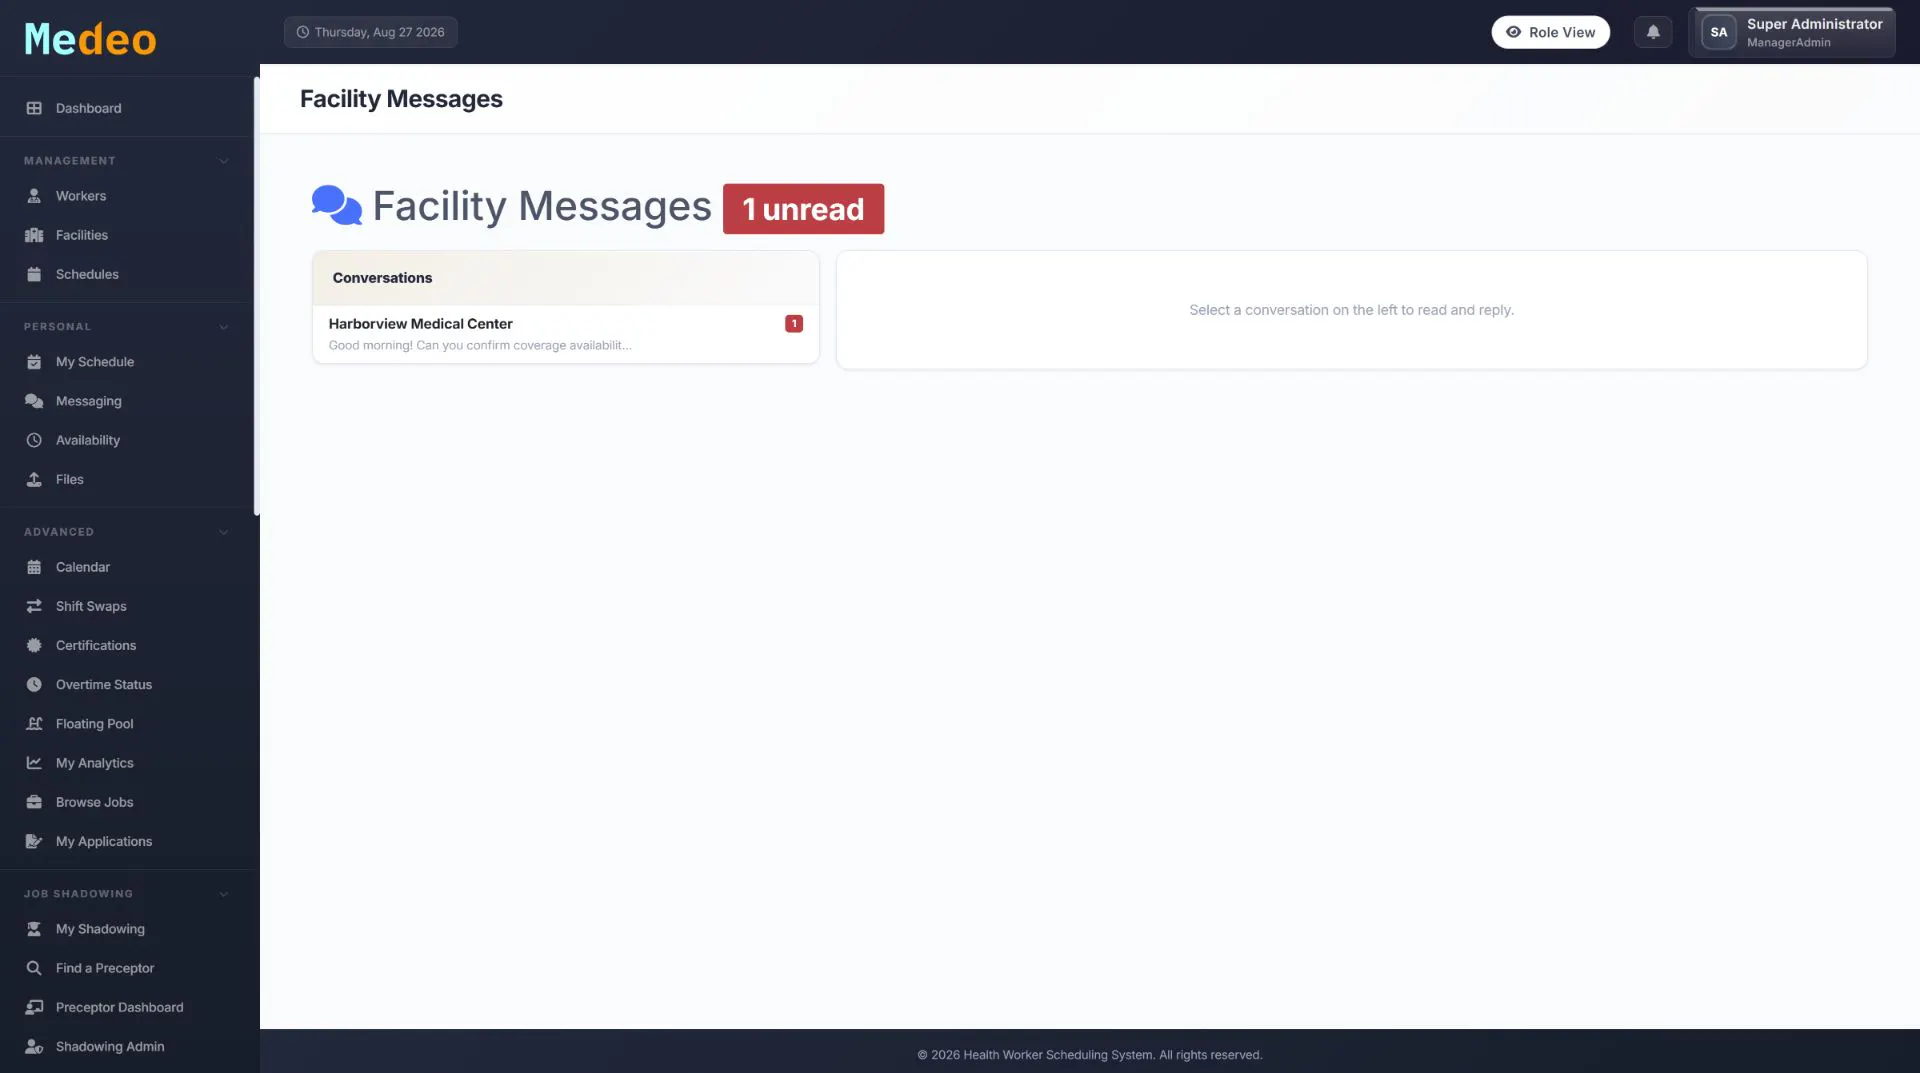Click the My Analytics chart icon
This screenshot has height=1073, width=1920.
pyautogui.click(x=34, y=763)
